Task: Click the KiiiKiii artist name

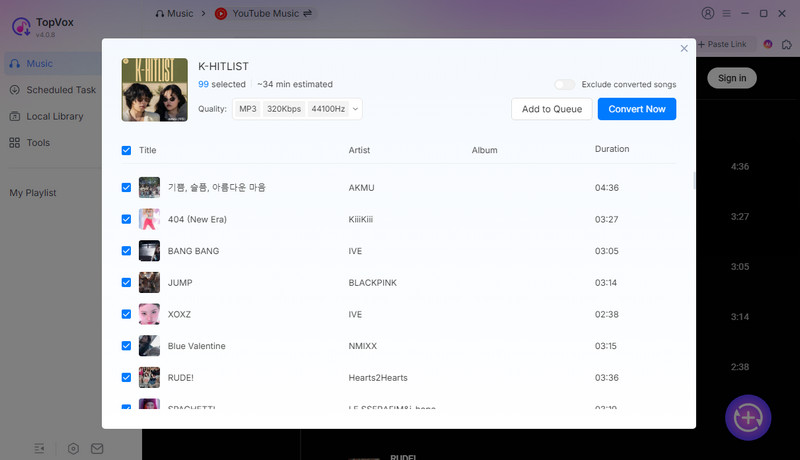Action: click(x=361, y=220)
